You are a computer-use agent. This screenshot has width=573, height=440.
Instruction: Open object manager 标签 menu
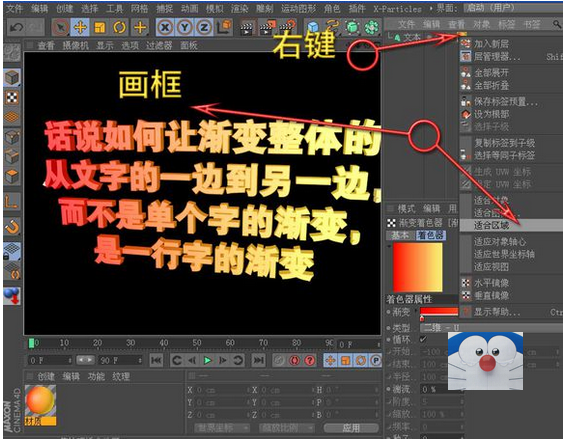pyautogui.click(x=507, y=24)
